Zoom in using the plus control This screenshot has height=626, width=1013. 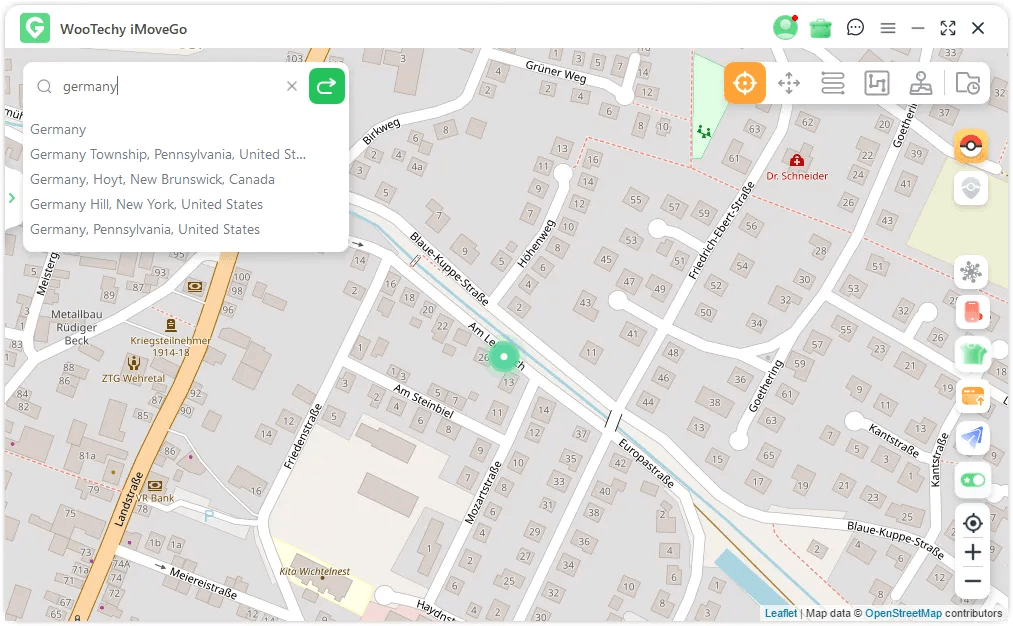tap(971, 551)
